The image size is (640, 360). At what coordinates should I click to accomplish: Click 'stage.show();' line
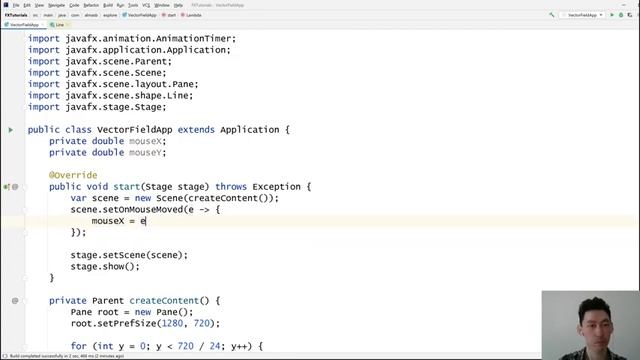click(105, 267)
